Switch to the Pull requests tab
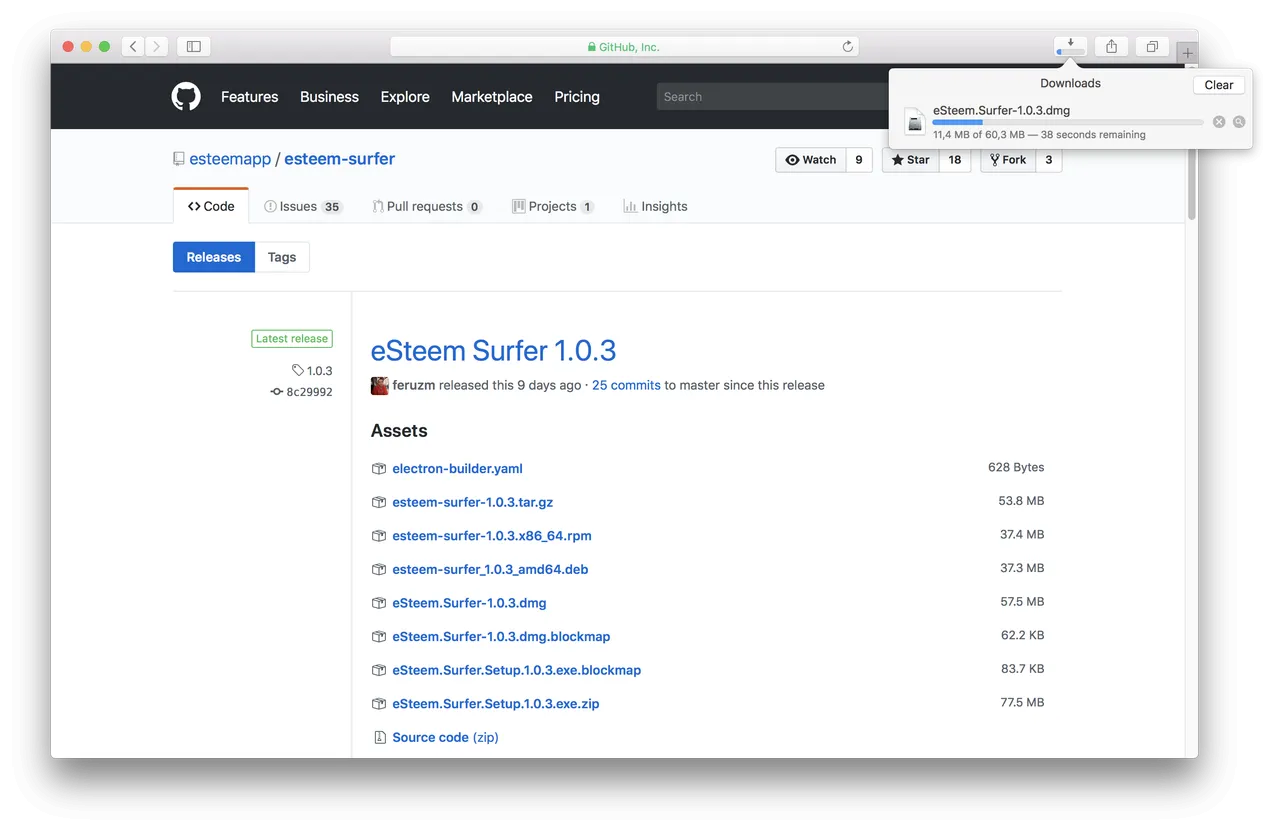The width and height of the screenshot is (1280, 831). (x=427, y=206)
